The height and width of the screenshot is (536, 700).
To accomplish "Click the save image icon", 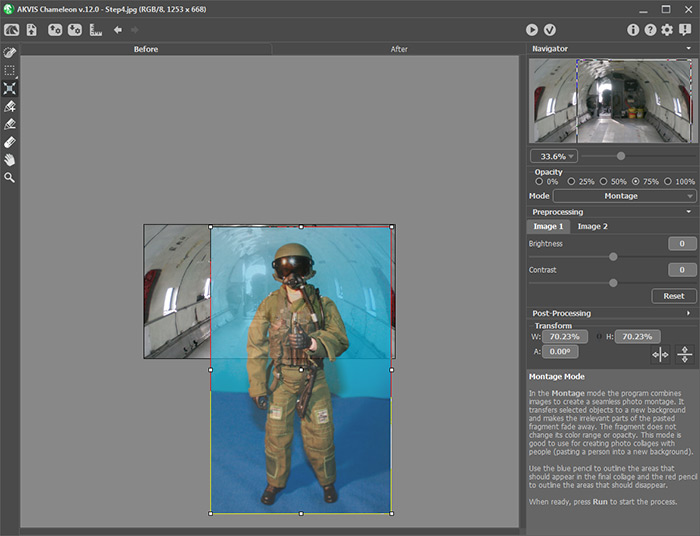I will tap(32, 30).
